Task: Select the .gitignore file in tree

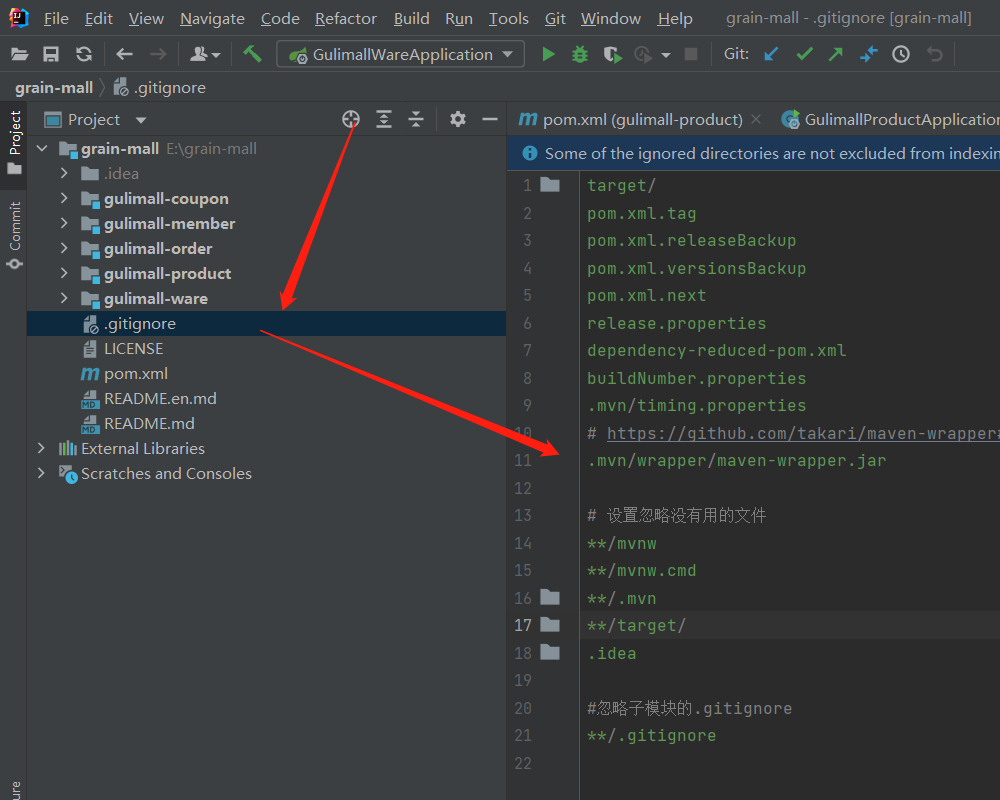Action: coord(267,323)
